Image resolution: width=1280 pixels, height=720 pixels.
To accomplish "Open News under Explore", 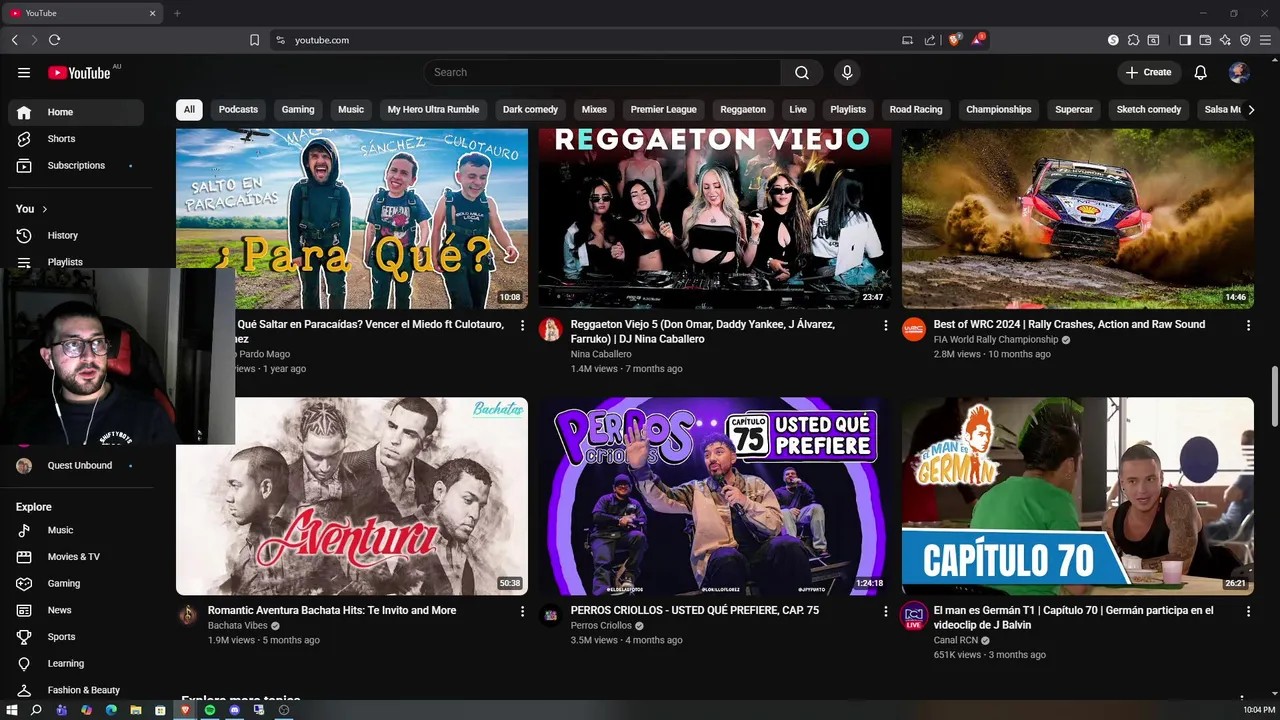I will pyautogui.click(x=76, y=610).
